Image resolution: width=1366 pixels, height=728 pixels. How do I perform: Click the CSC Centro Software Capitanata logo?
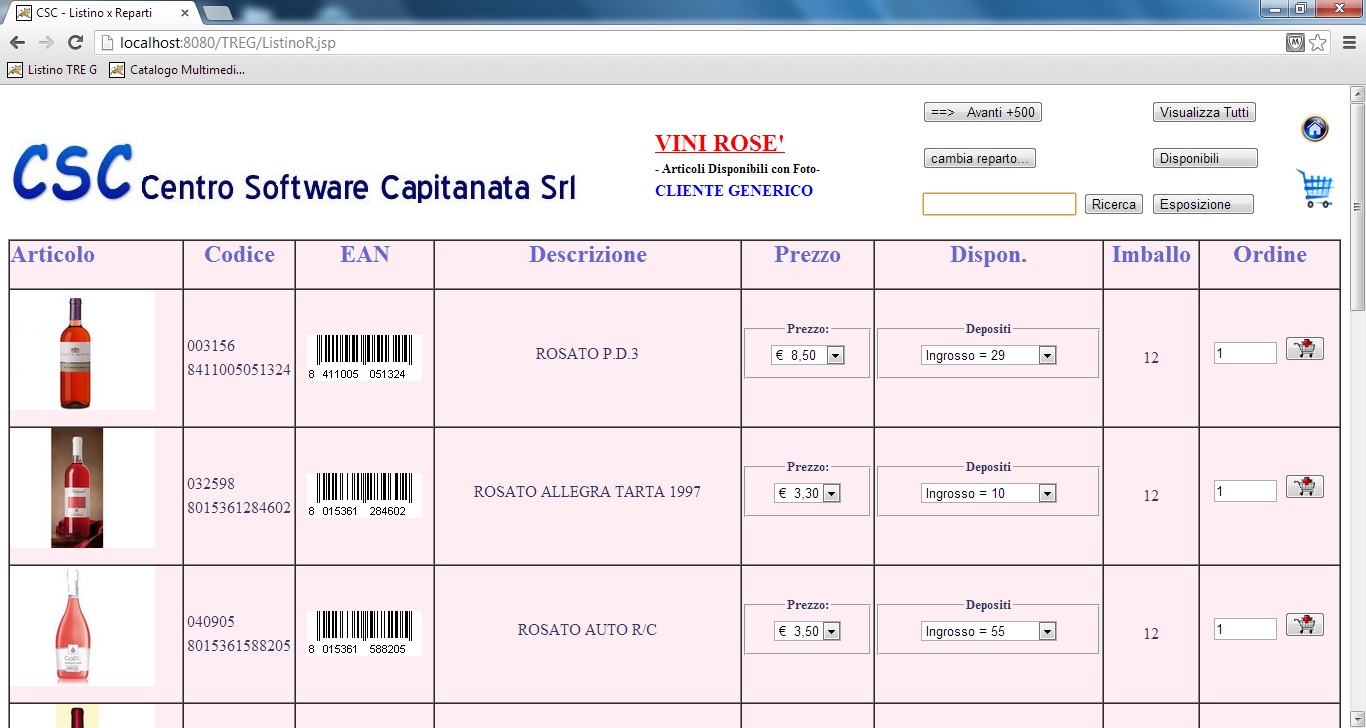click(x=294, y=173)
